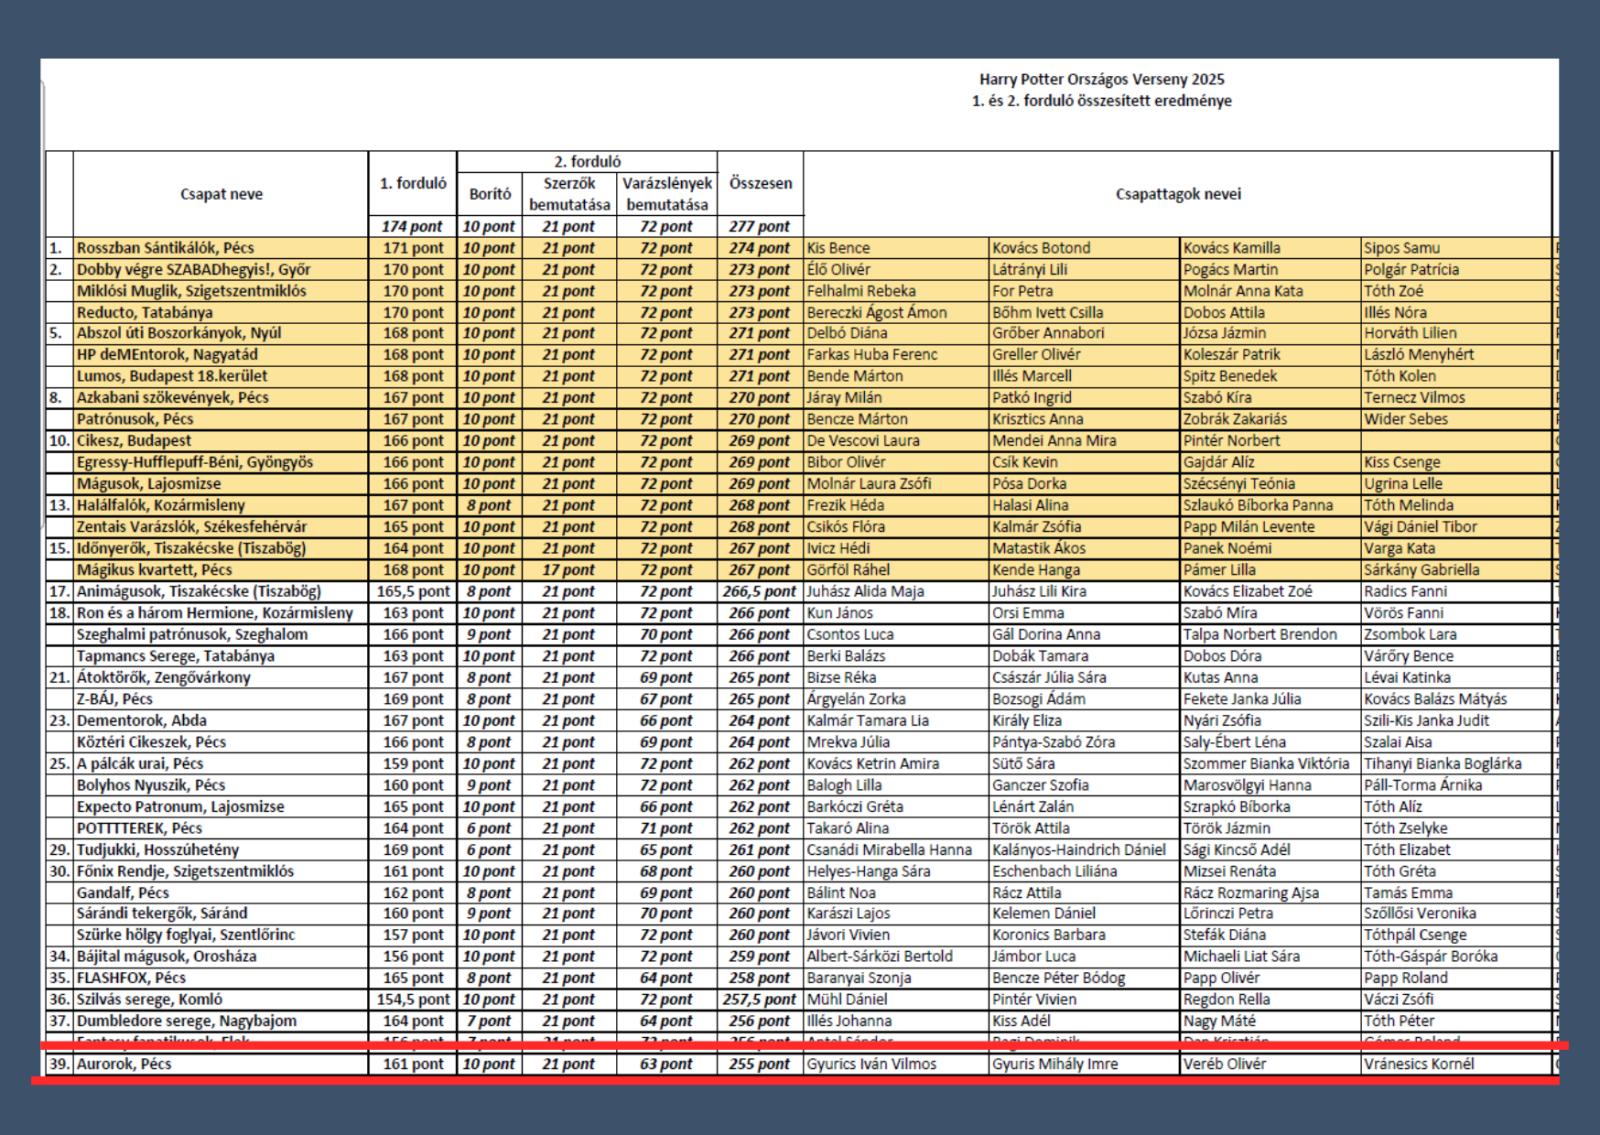Select team 'Dobby végre SZABADhegyis!, Győr'
The width and height of the screenshot is (1600, 1135).
[x=194, y=269]
